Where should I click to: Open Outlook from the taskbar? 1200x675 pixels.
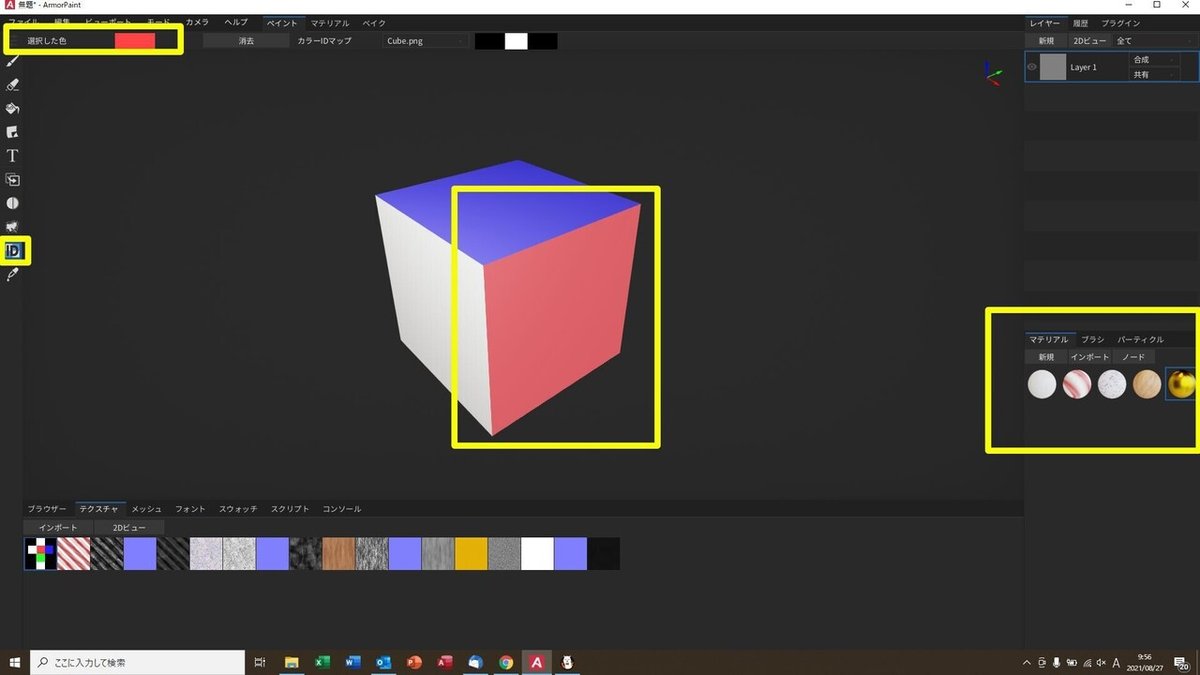[384, 662]
